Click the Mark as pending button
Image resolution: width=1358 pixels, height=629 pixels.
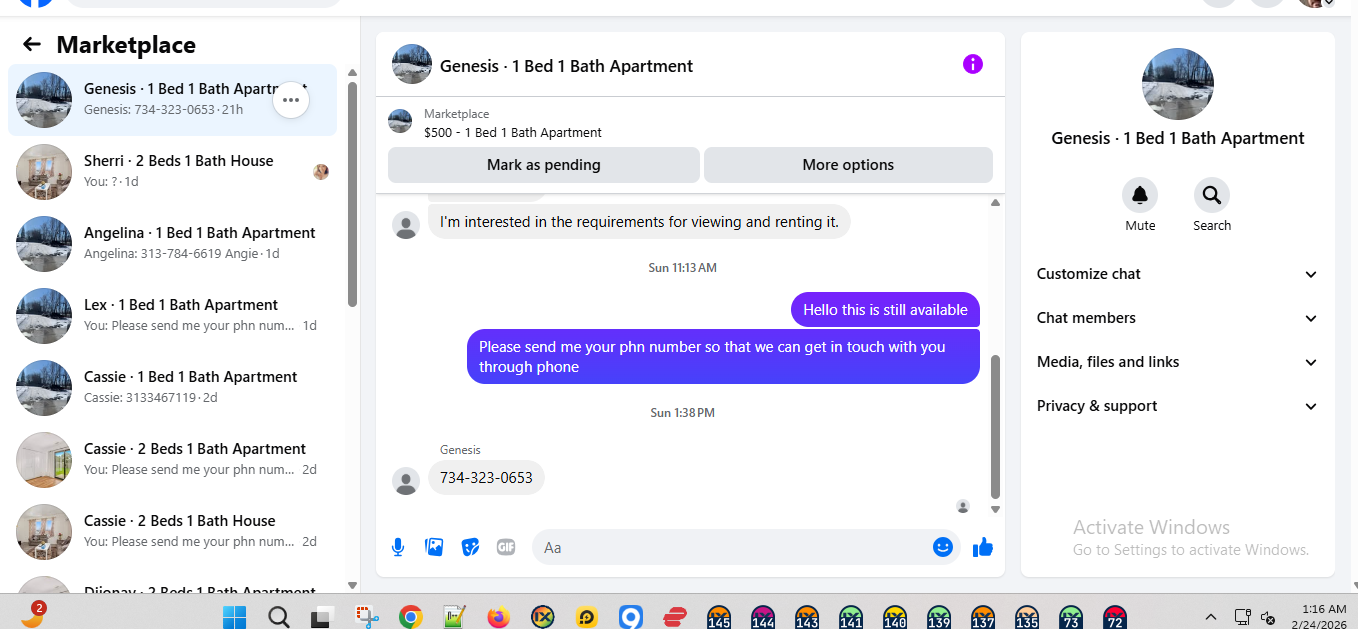coord(544,165)
